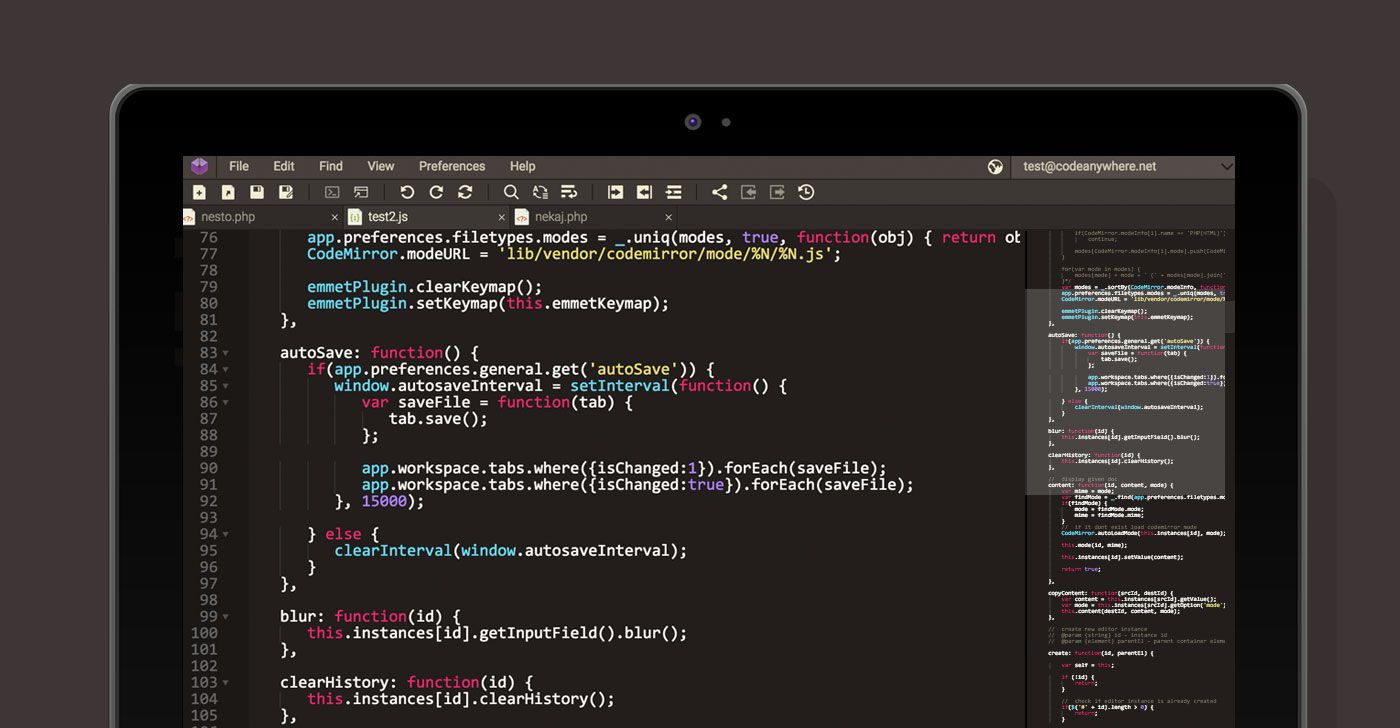Viewport: 1400px width, 728px height.
Task: Click the Redo arrow icon
Action: (x=436, y=192)
